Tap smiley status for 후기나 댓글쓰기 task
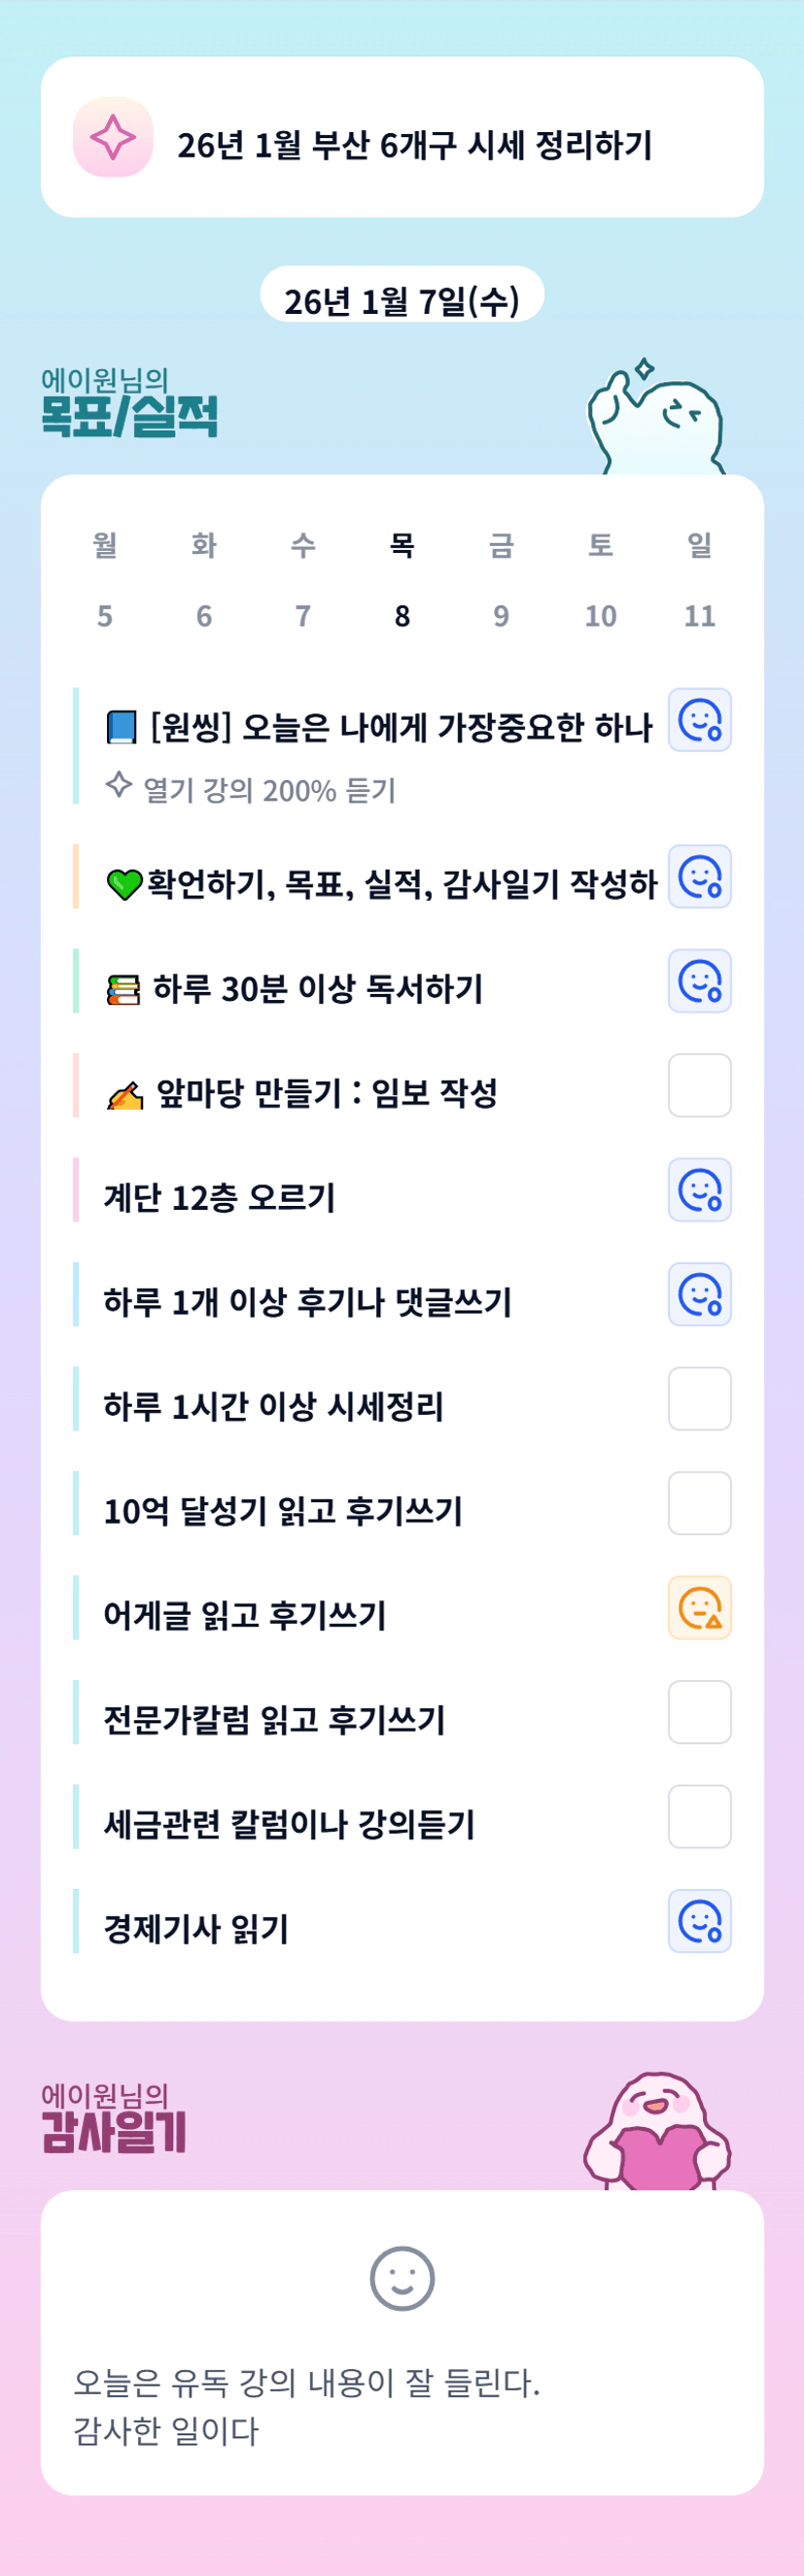This screenshot has width=804, height=2576. (699, 1294)
